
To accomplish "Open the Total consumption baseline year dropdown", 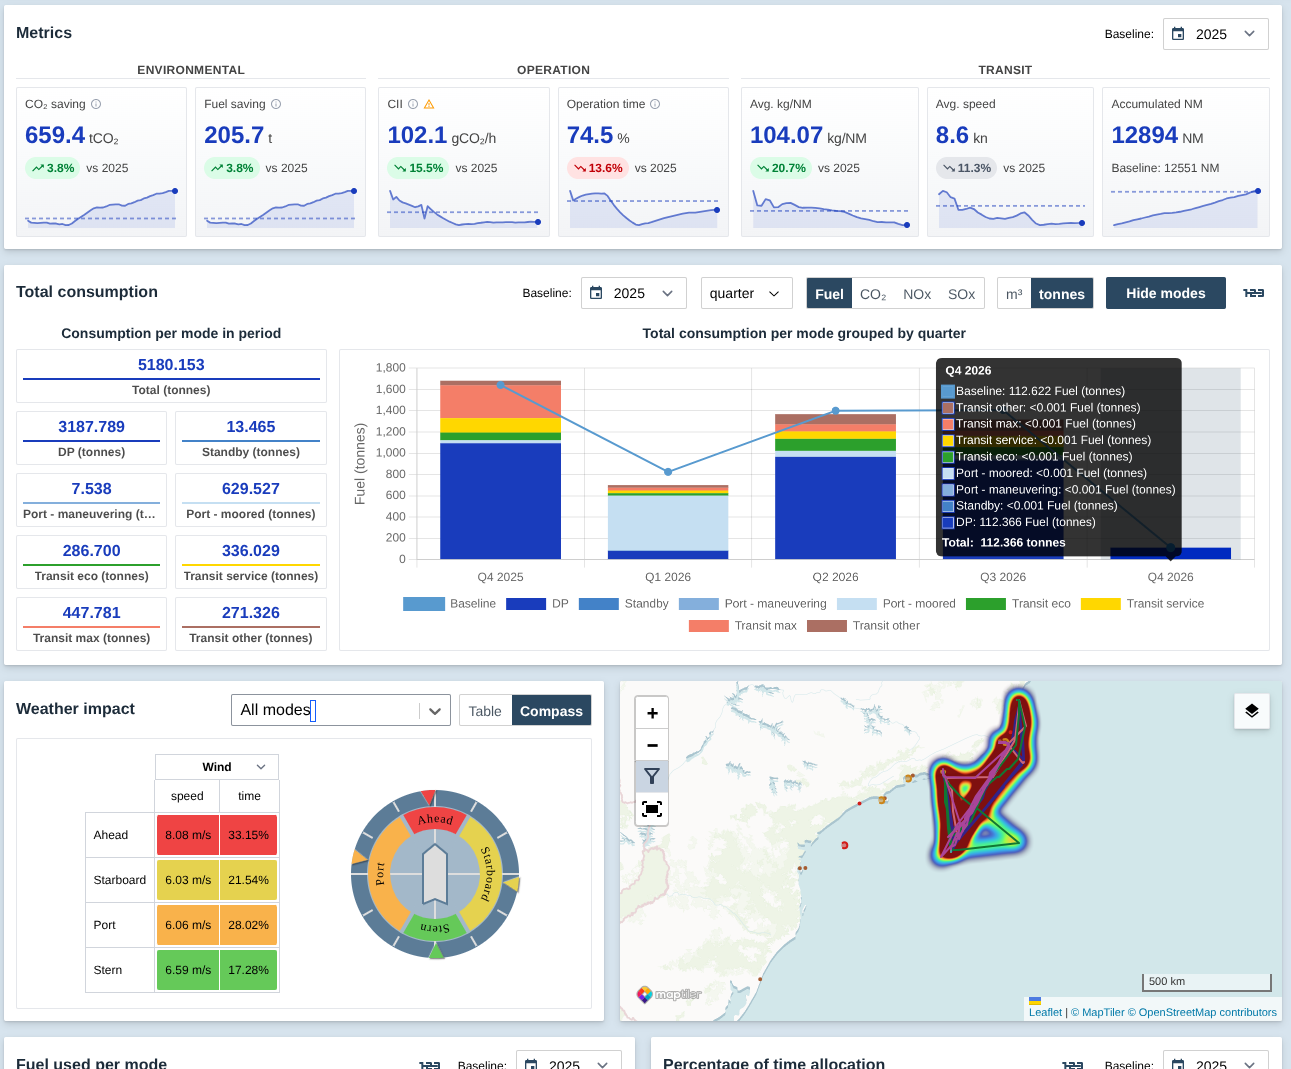I will 633,293.
